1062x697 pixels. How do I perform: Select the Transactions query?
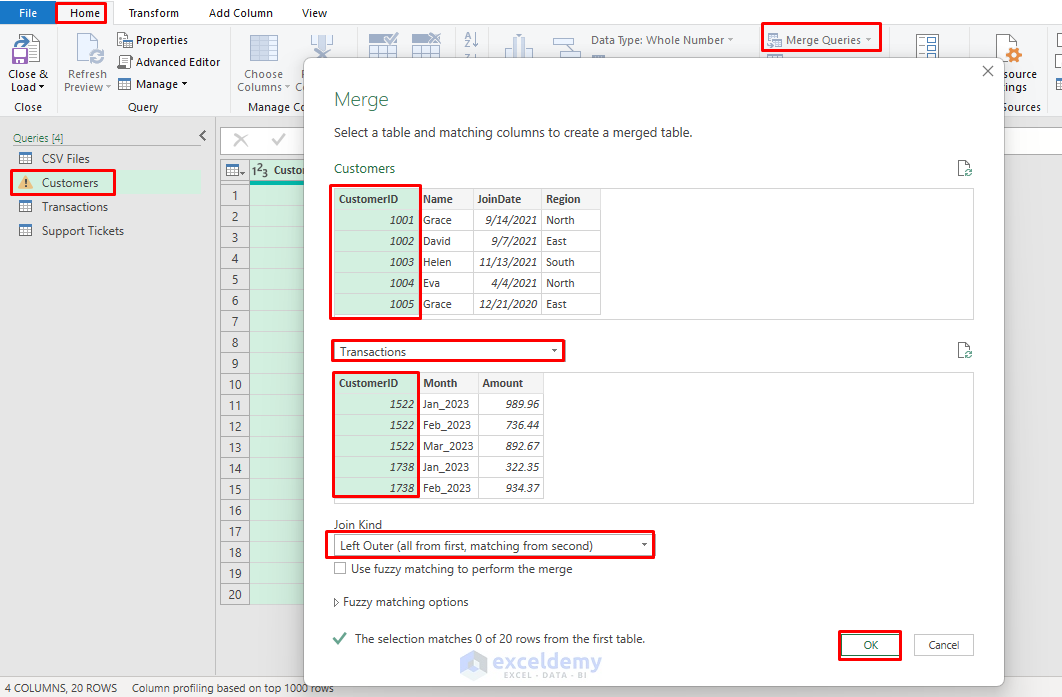75,207
